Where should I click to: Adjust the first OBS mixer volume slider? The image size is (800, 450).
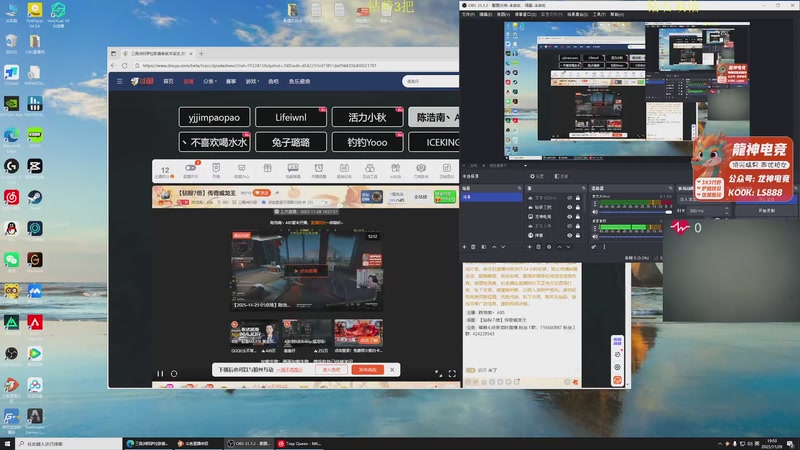tap(636, 212)
